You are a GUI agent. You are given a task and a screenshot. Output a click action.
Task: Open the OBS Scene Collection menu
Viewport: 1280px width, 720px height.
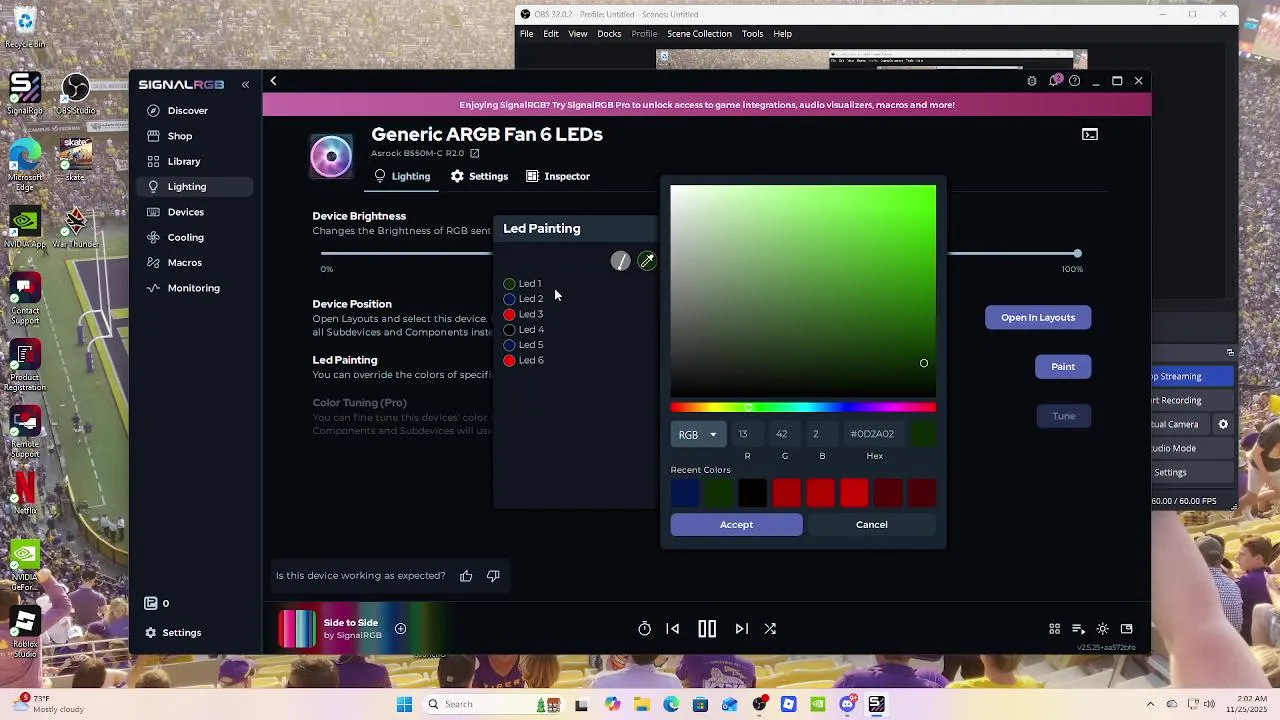pyautogui.click(x=699, y=34)
